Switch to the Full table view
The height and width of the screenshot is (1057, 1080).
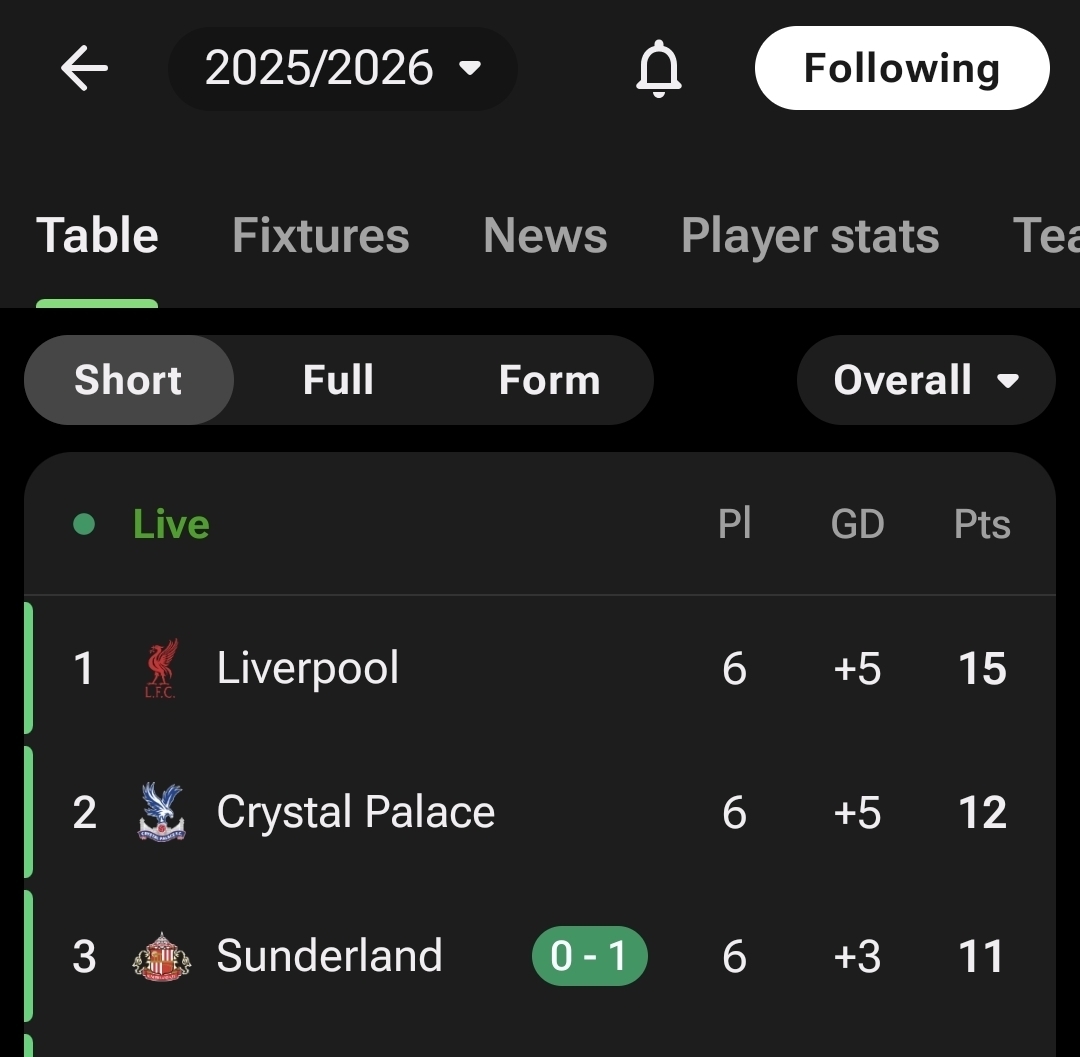tap(338, 380)
